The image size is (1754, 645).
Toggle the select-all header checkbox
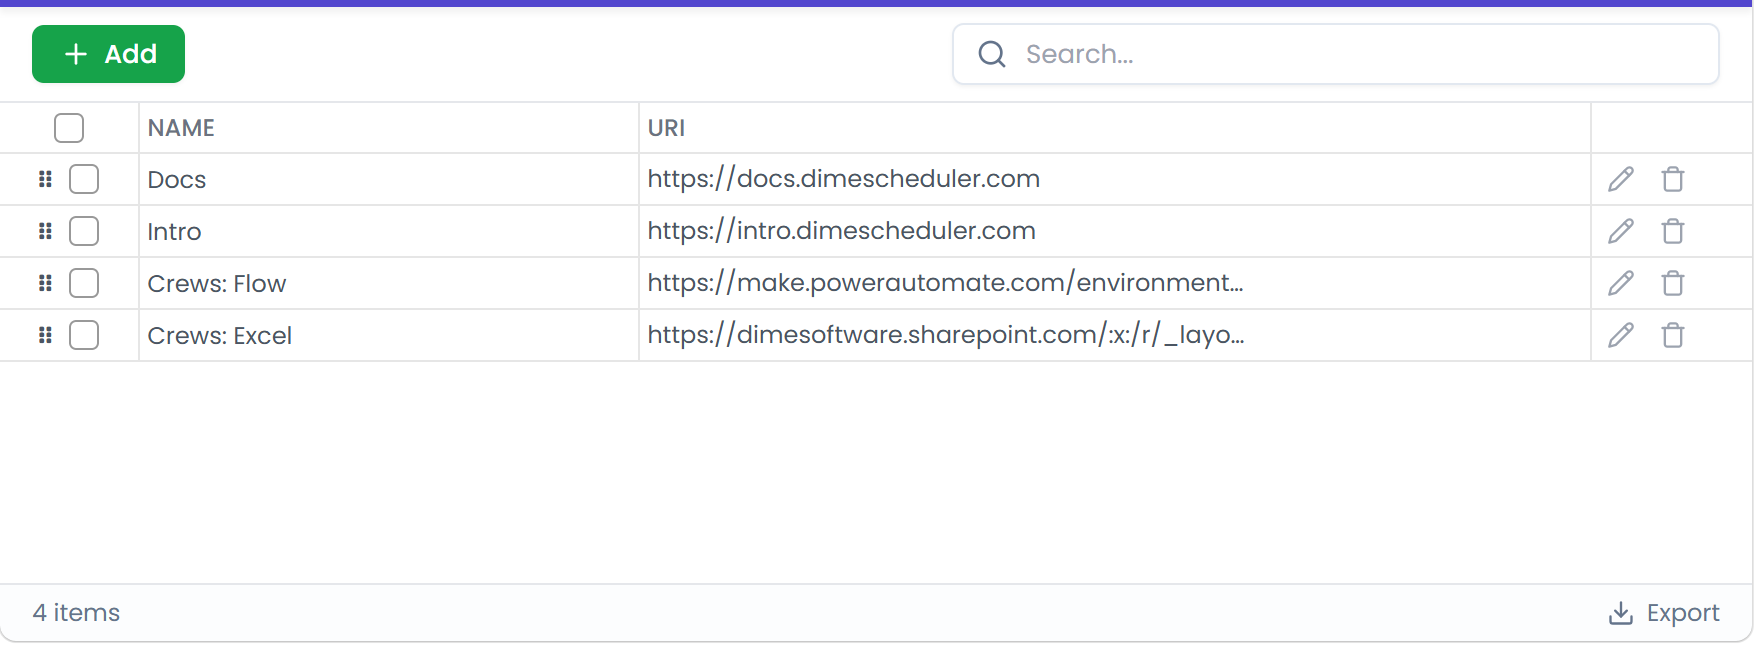point(69,128)
